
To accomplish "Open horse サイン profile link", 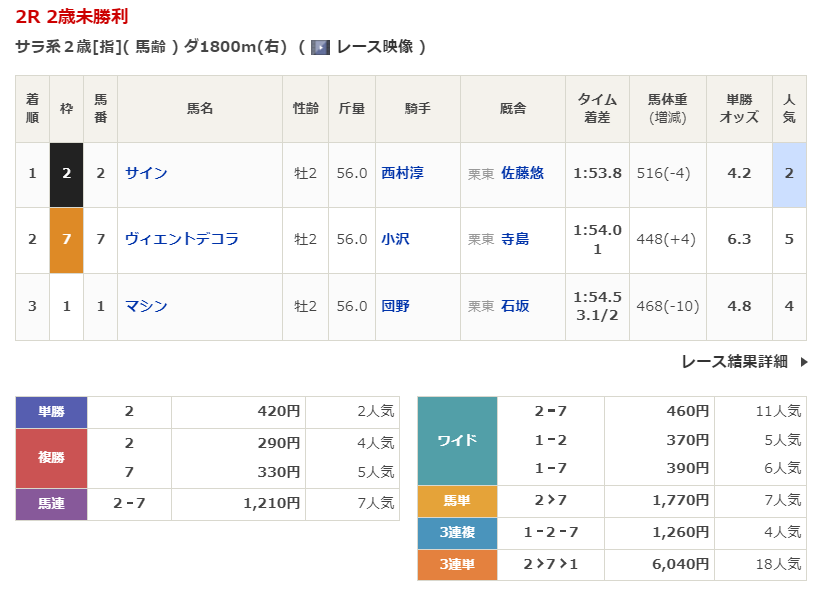I will pos(146,173).
